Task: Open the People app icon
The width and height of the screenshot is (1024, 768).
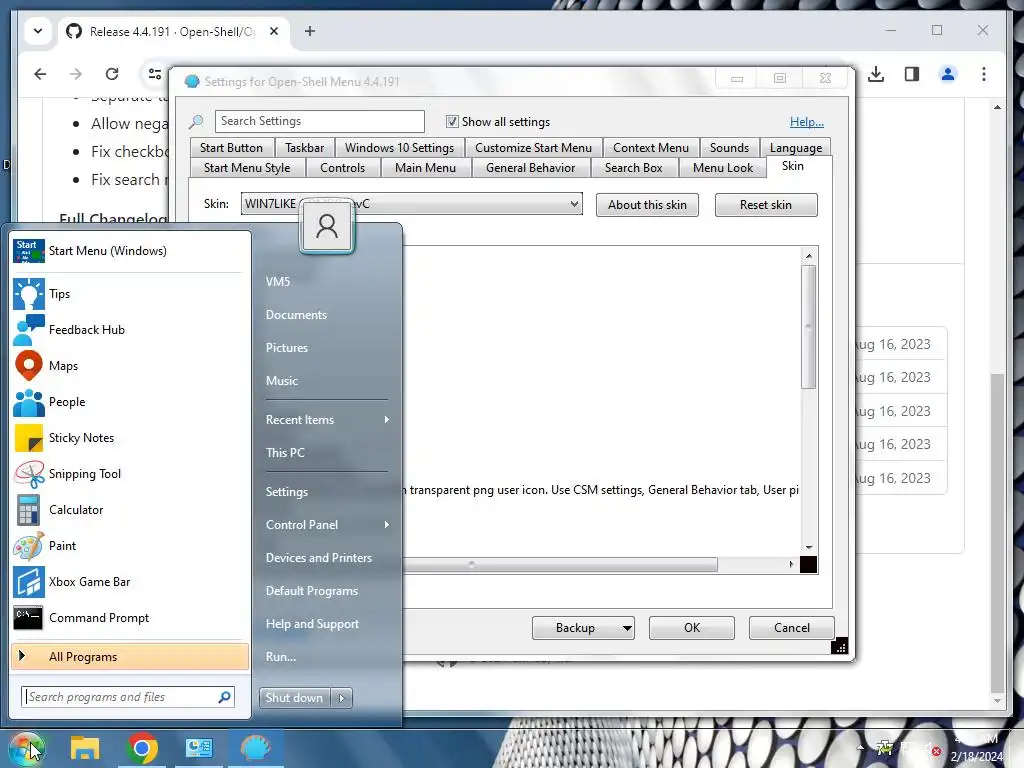Action: (x=29, y=402)
